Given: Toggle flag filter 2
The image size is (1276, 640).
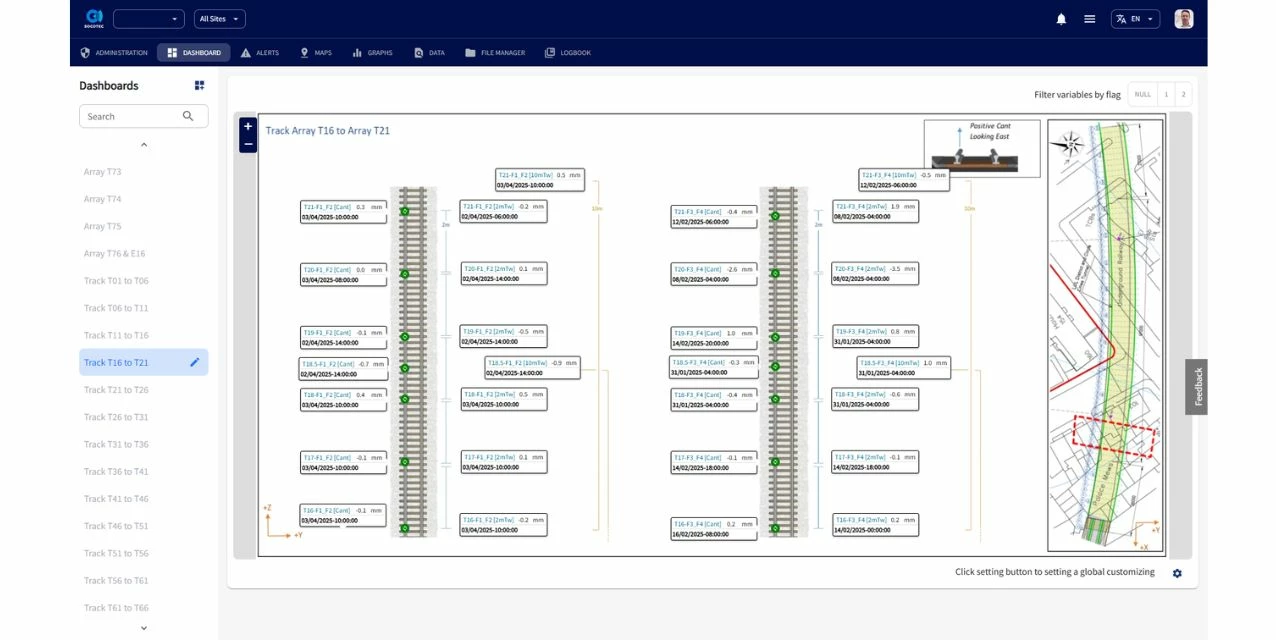Looking at the screenshot, I should (x=1183, y=94).
